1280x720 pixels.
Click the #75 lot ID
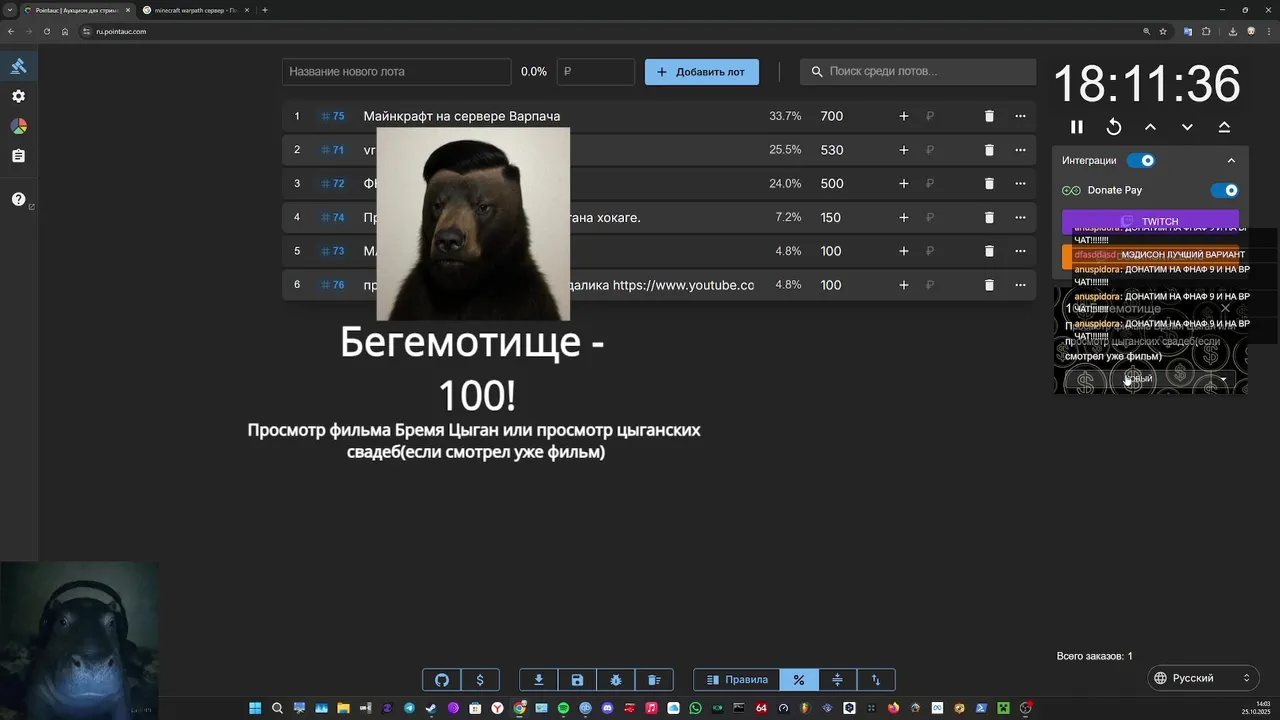333,116
